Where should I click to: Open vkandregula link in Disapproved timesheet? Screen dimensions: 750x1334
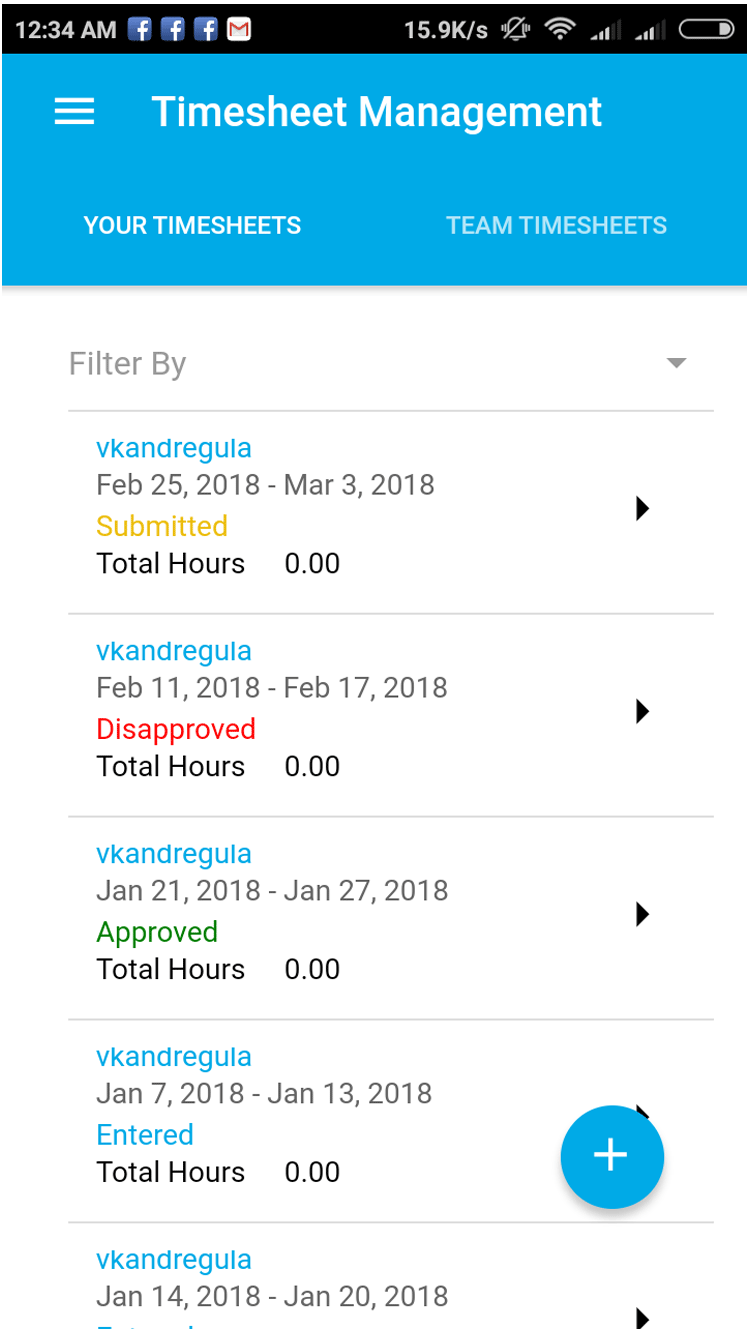173,651
